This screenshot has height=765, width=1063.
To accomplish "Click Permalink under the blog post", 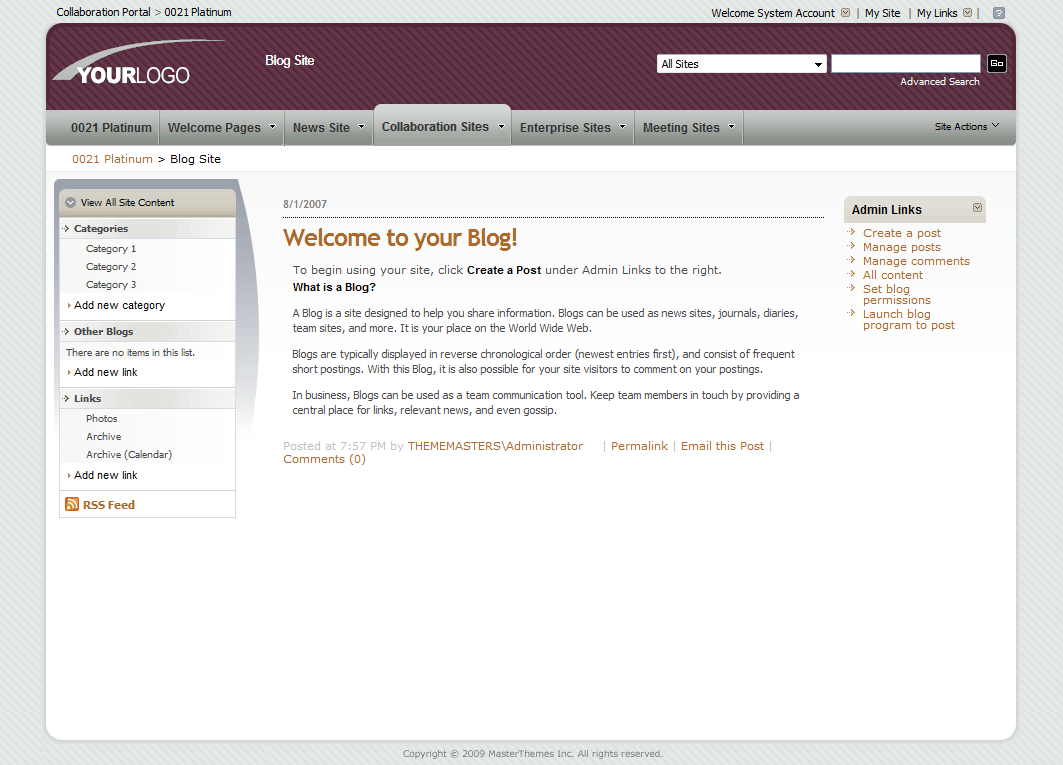I will coord(639,446).
